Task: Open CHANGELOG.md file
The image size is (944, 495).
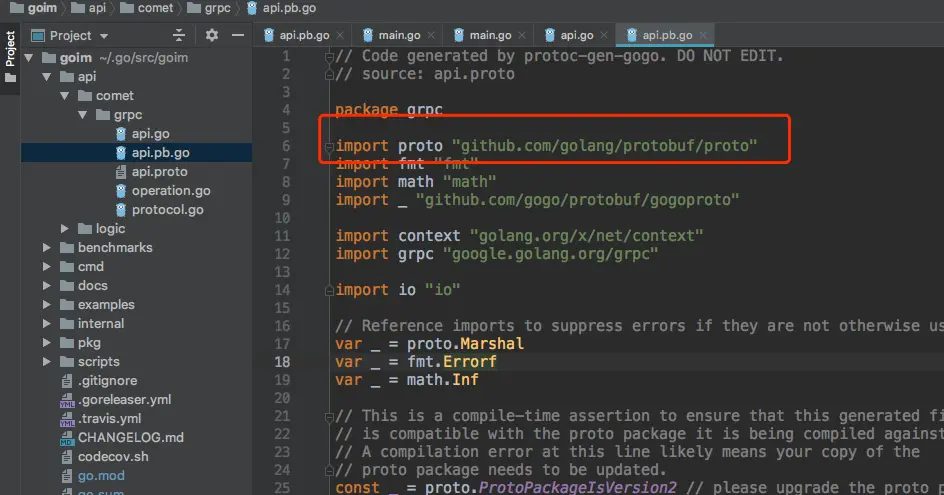Action: pyautogui.click(x=131, y=438)
